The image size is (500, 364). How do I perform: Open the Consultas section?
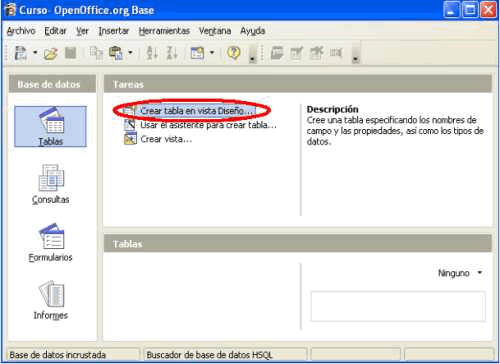(51, 184)
